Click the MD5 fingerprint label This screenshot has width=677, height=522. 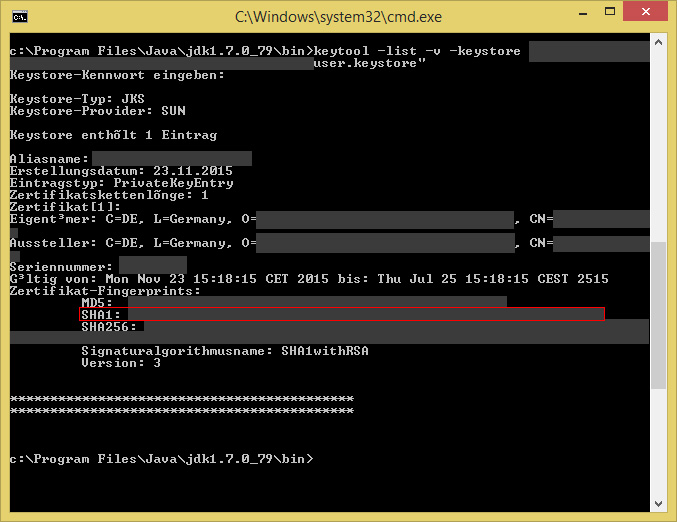pos(96,302)
